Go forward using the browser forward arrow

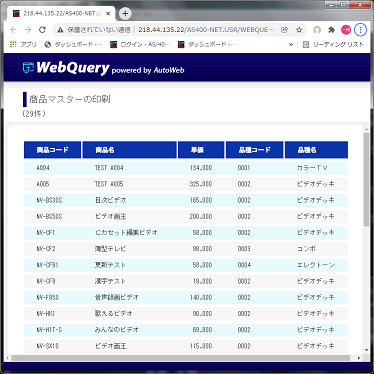[28, 30]
